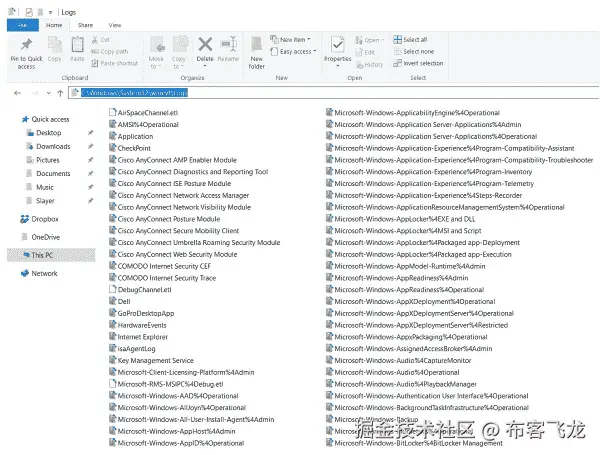Switch to the View tab
Screen dimensions: 600x455
coord(115,25)
